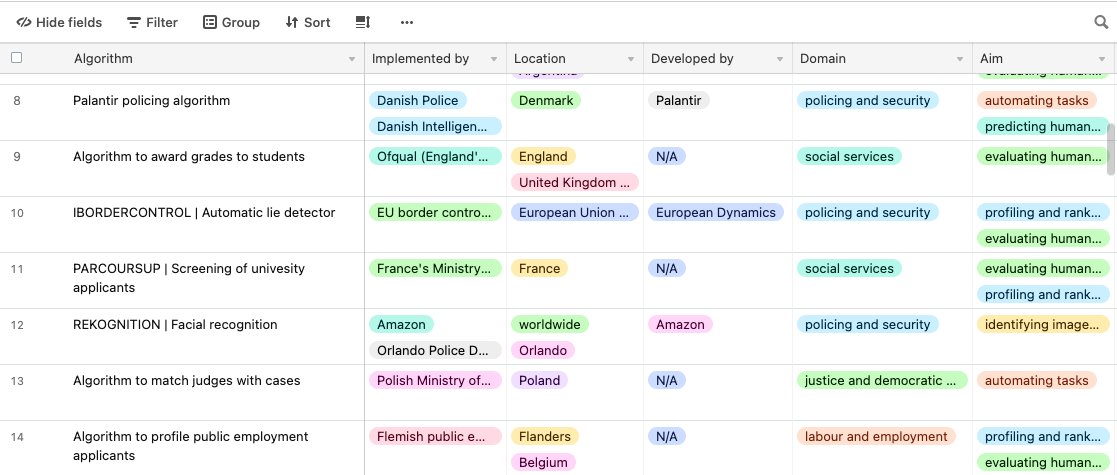The image size is (1117, 475).
Task: Search the table with magnifier icon
Action: coord(1101,22)
